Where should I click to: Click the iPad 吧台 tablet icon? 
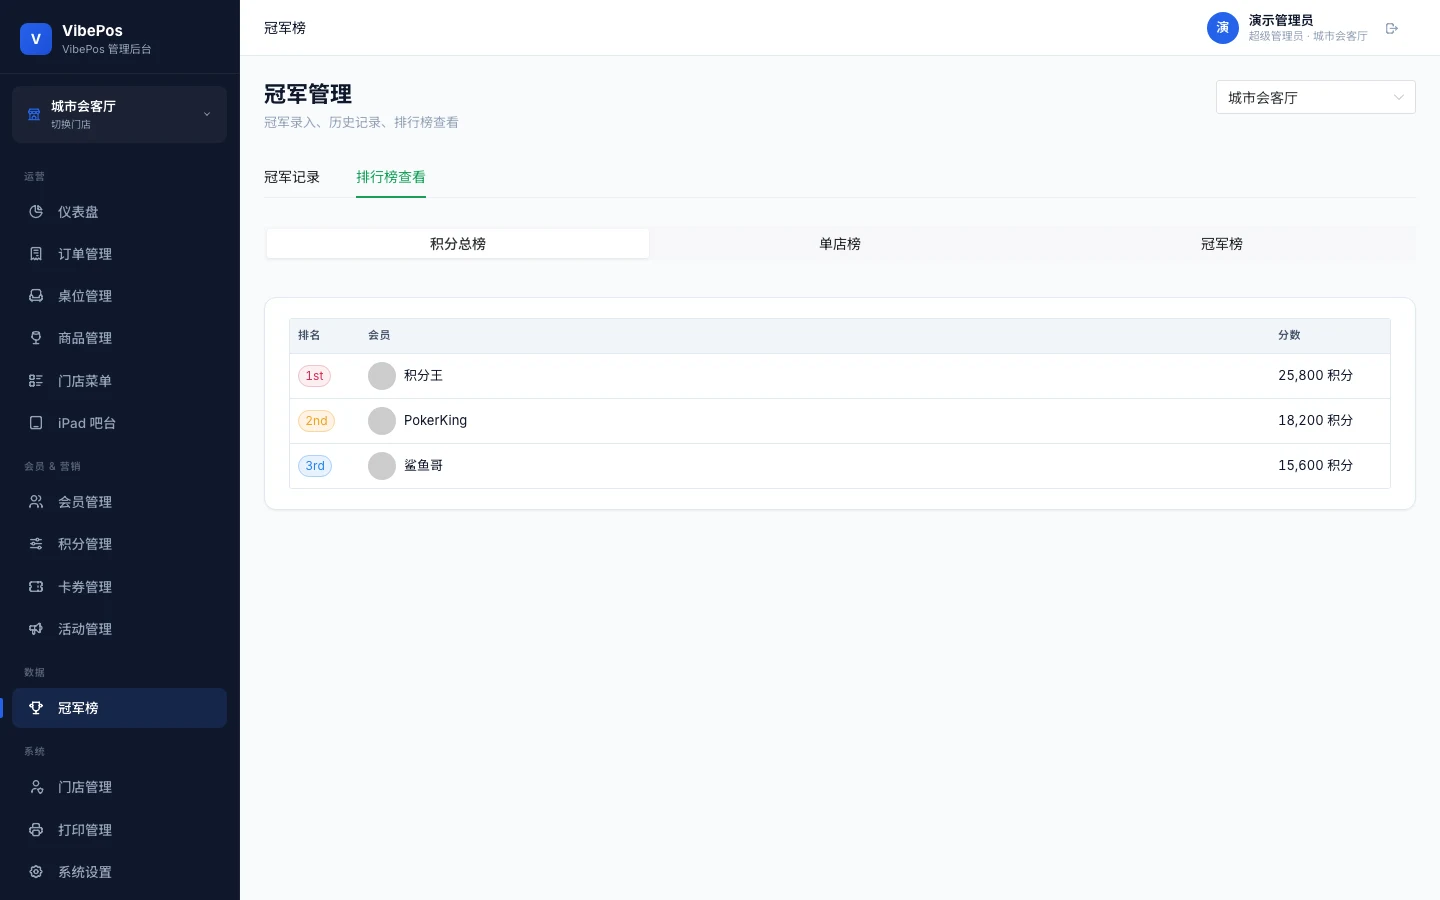pyautogui.click(x=36, y=423)
